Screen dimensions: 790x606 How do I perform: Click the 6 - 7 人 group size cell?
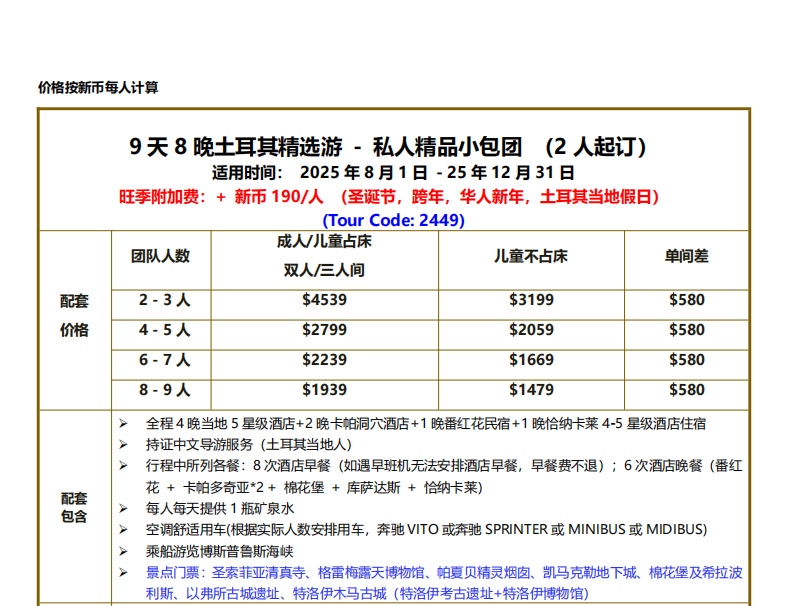point(161,360)
